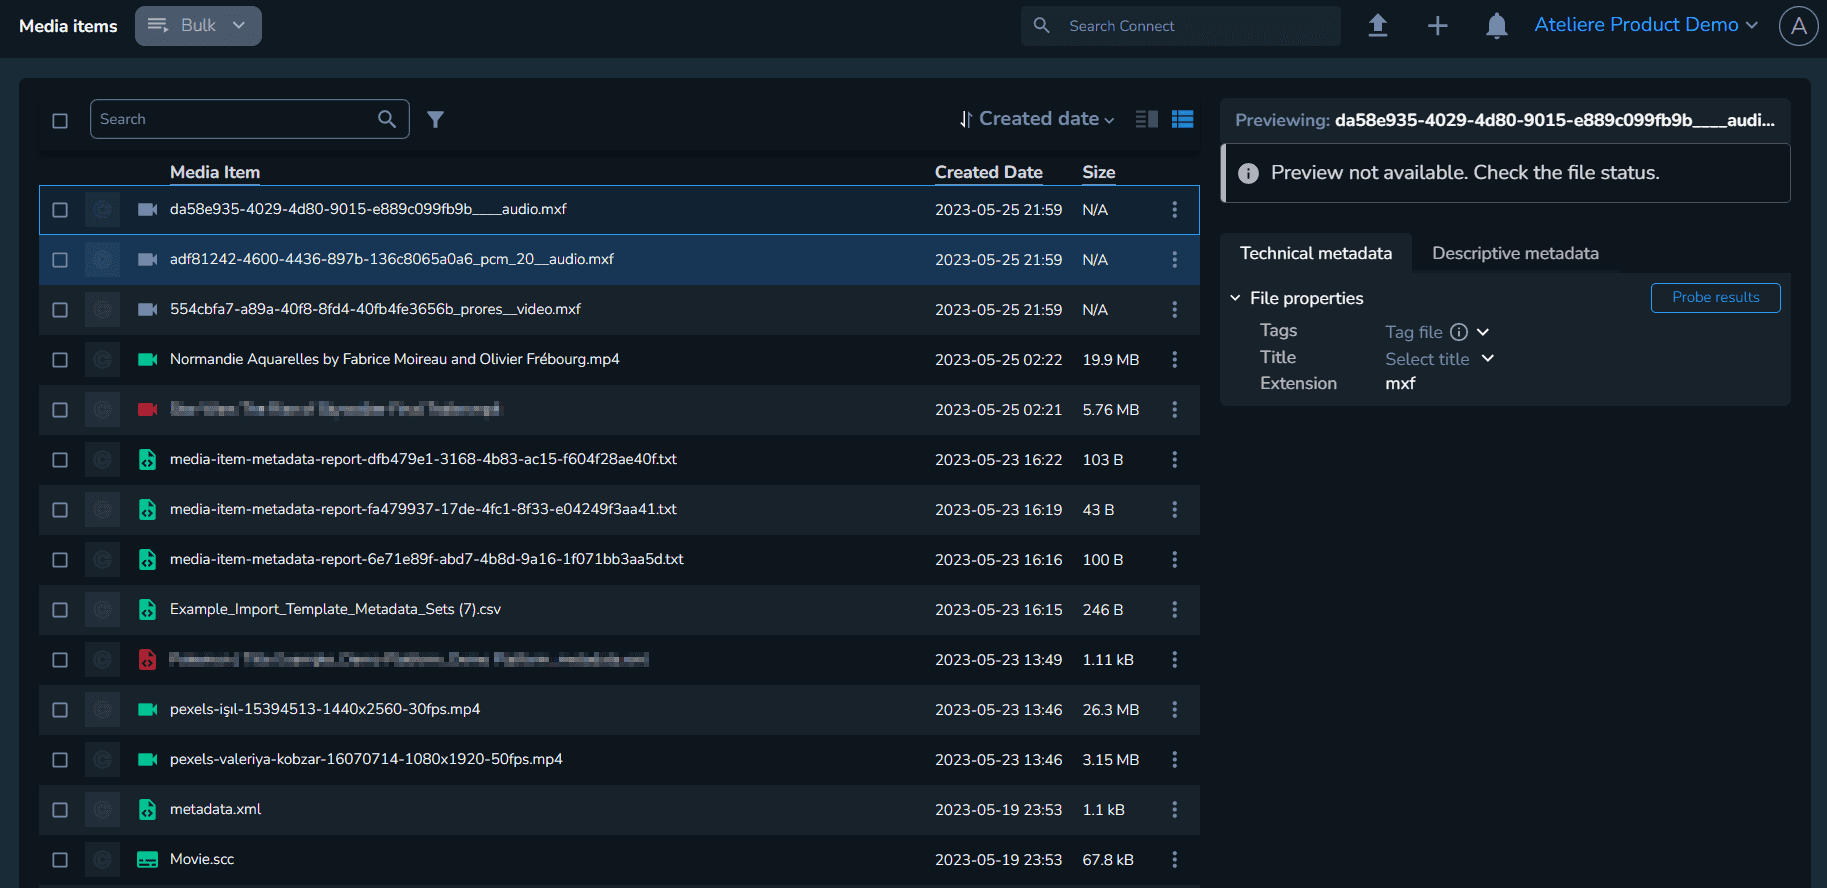Screen dimensions: 1827x888
Task: Sort by the Size column header
Action: (x=1098, y=172)
